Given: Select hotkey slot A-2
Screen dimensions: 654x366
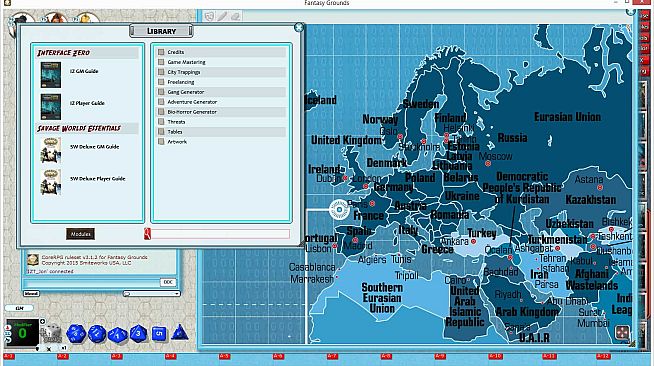Looking at the screenshot, I should point(63,356).
